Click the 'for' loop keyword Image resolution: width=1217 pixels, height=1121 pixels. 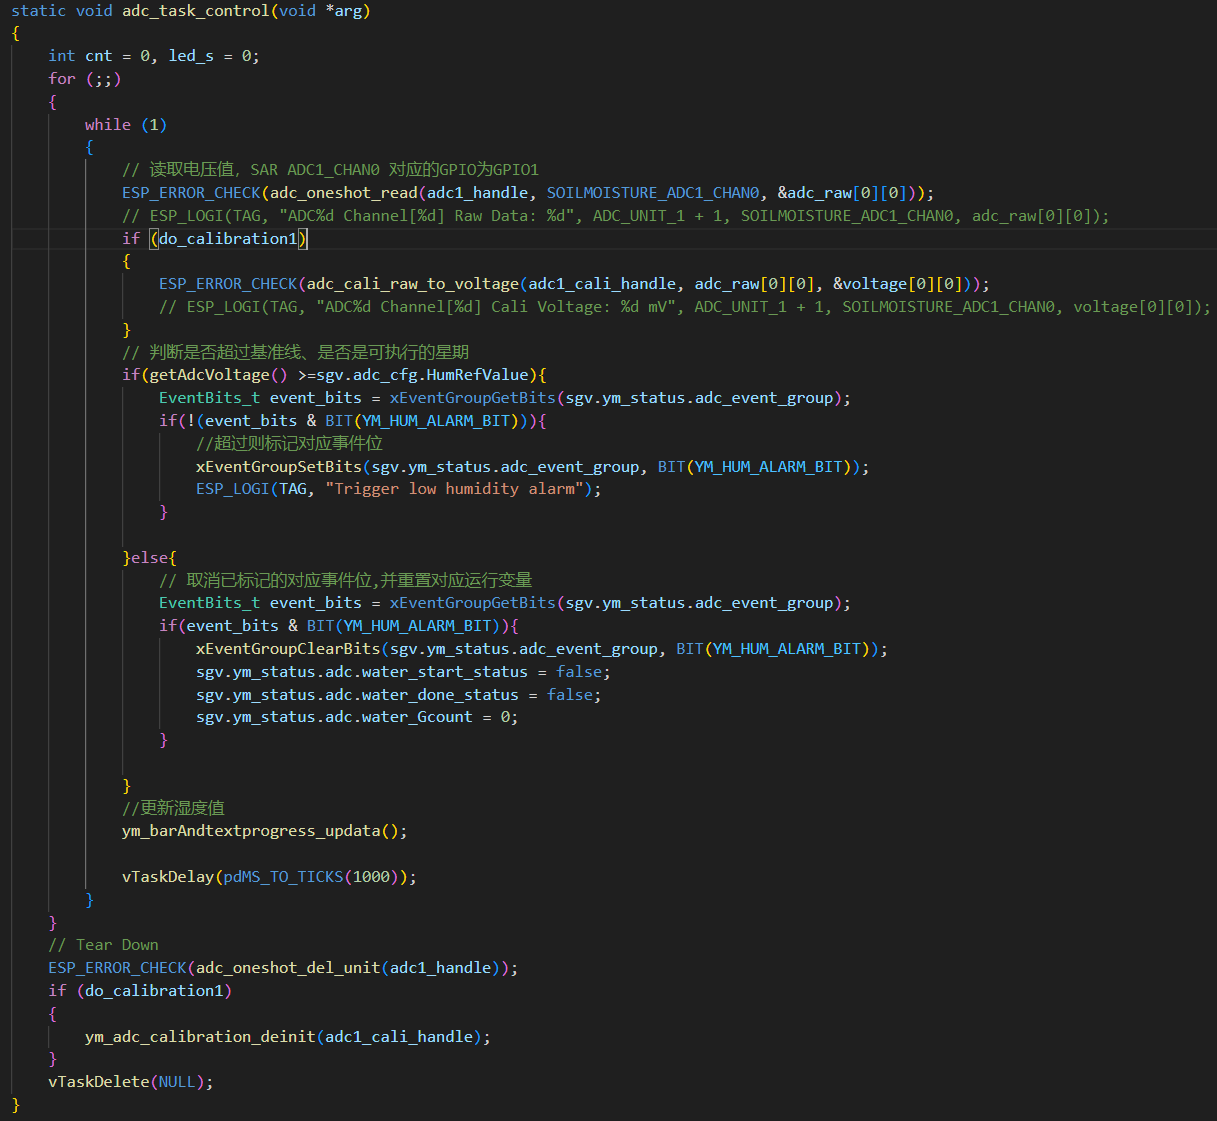[x=62, y=79]
